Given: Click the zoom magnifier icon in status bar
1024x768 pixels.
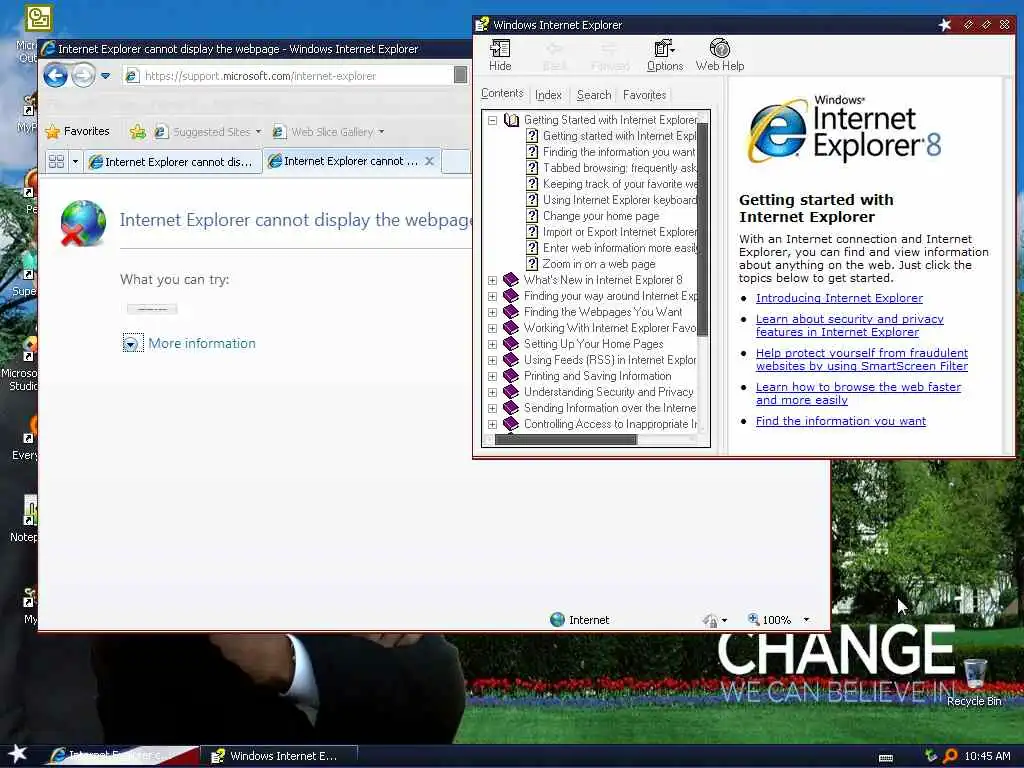Looking at the screenshot, I should point(753,618).
